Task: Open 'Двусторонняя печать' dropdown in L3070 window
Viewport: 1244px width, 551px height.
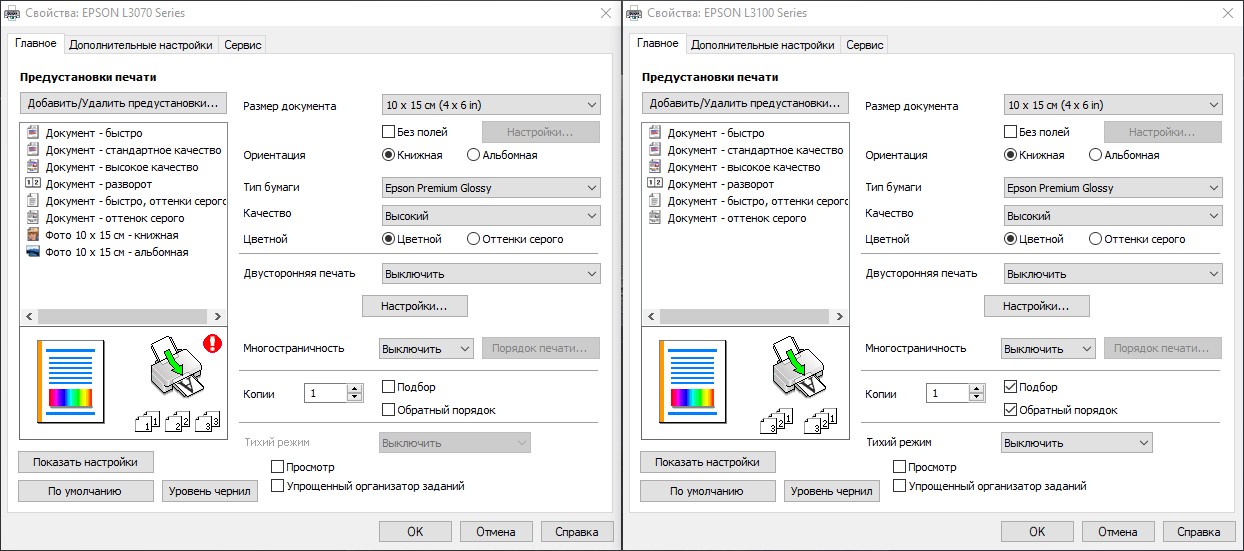Action: (x=491, y=274)
